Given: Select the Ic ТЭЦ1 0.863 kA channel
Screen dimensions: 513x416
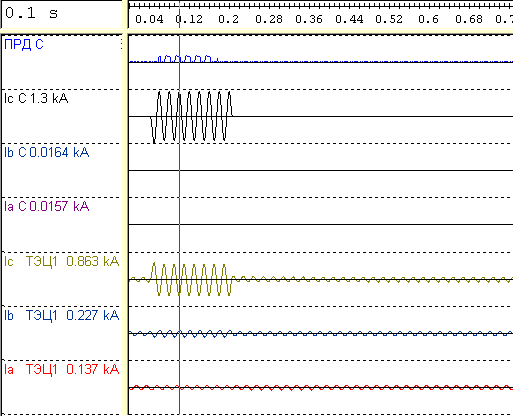Looking at the screenshot, I should coord(61,261).
